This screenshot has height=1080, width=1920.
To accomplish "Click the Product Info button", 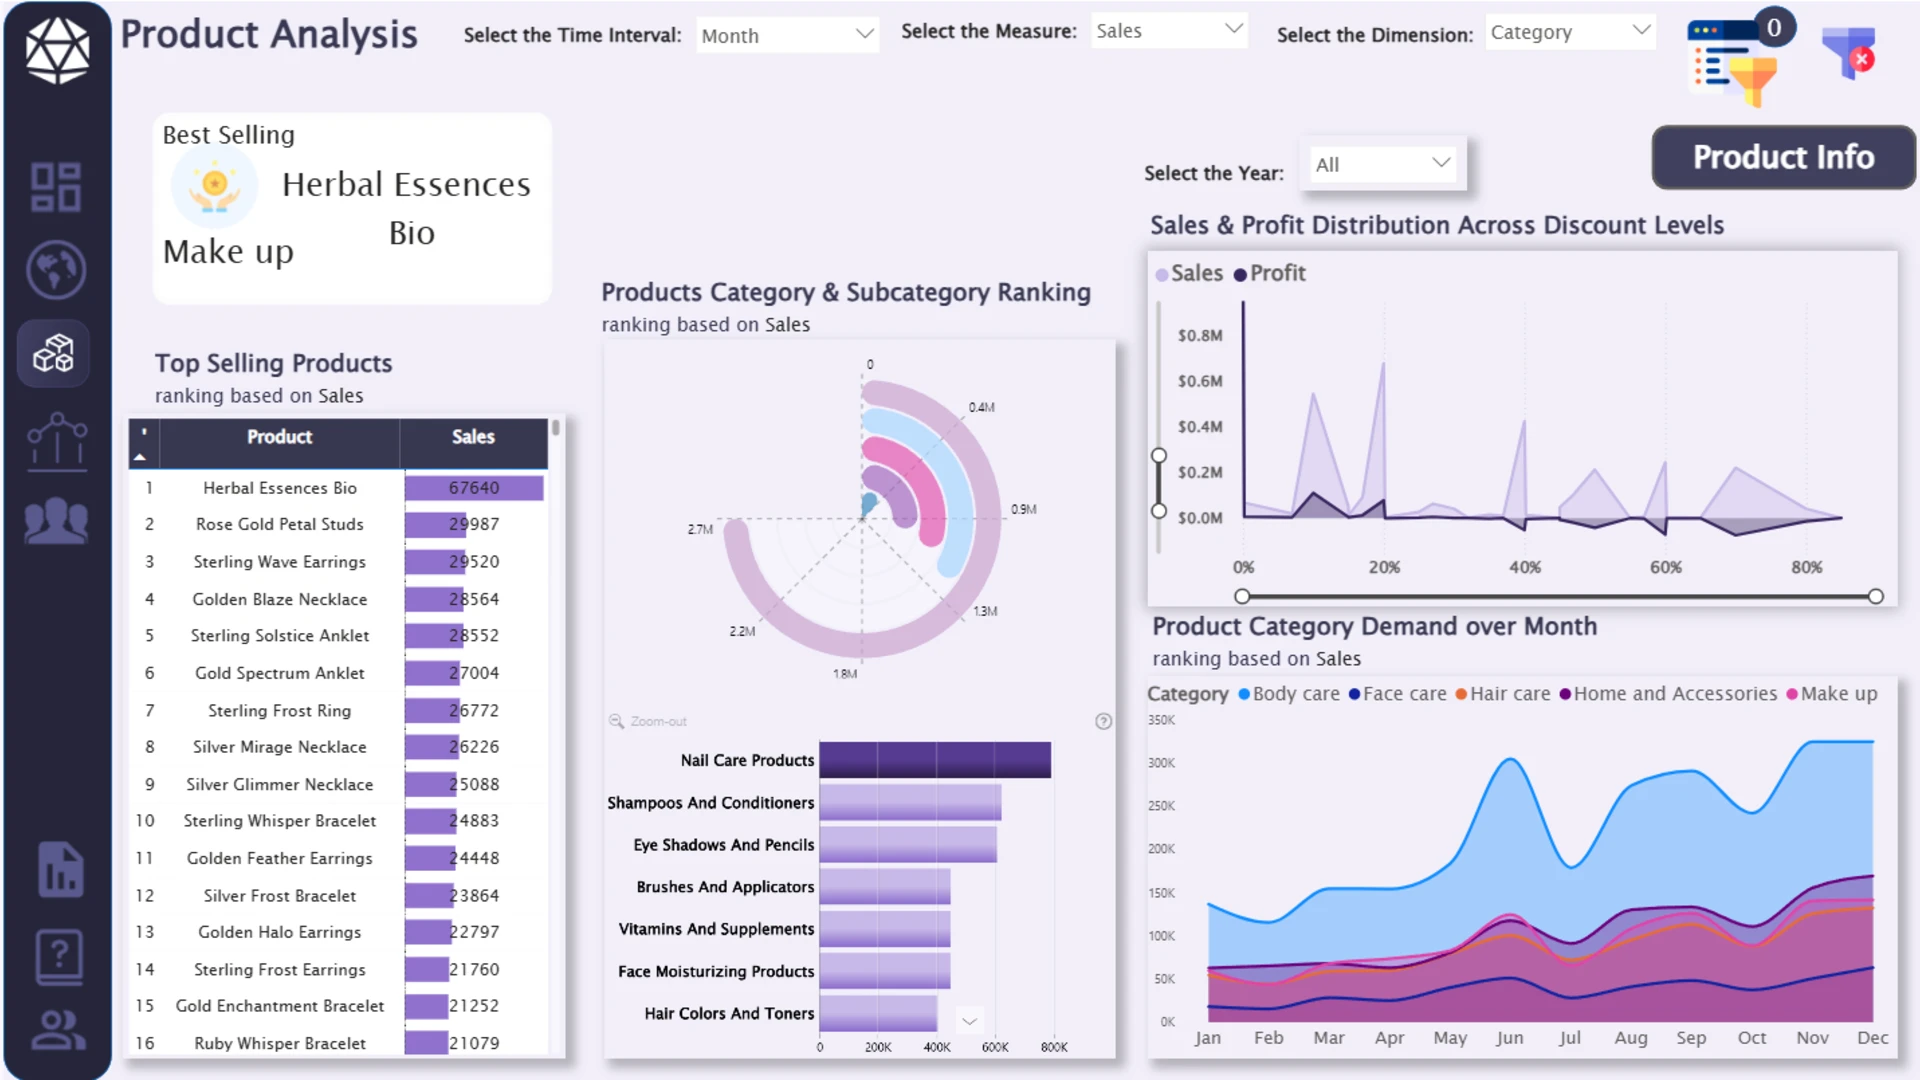I will 1783,157.
